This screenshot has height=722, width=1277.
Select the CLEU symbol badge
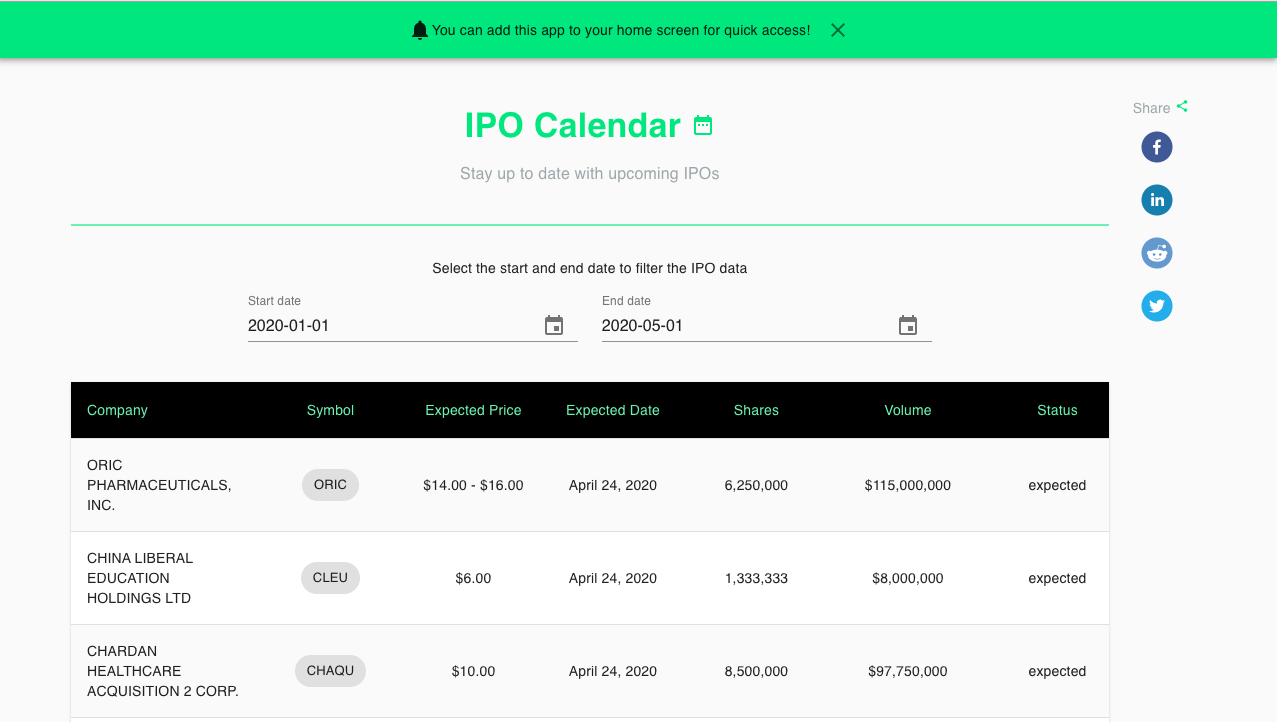(x=330, y=577)
